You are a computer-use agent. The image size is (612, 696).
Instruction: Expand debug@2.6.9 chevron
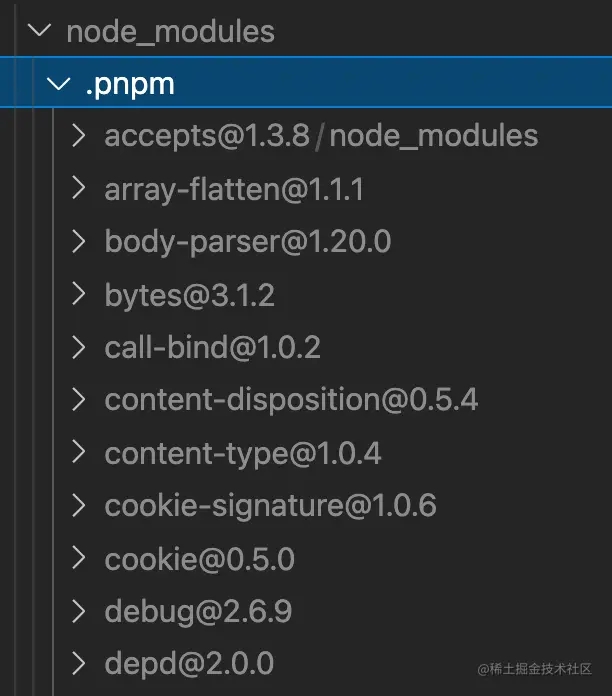79,611
